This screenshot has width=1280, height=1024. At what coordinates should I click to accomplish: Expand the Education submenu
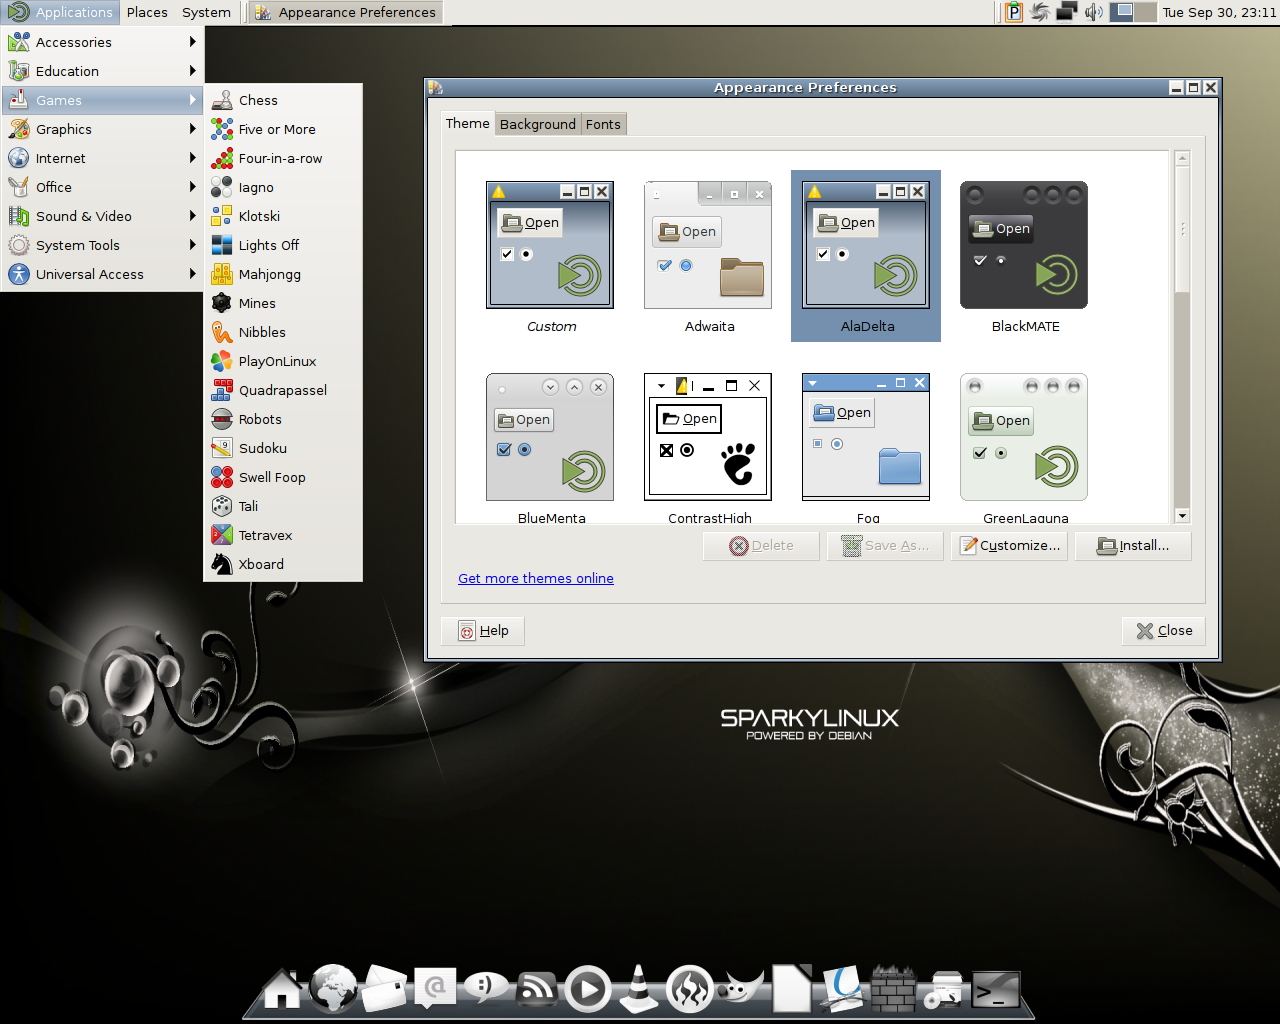pos(102,71)
